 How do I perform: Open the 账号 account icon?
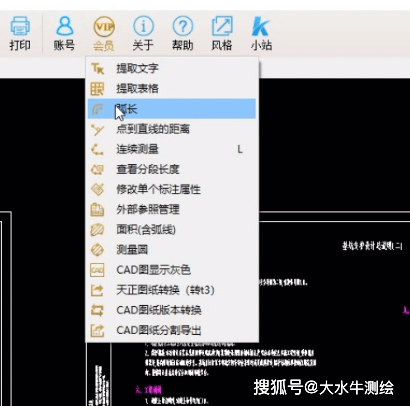[x=64, y=26]
